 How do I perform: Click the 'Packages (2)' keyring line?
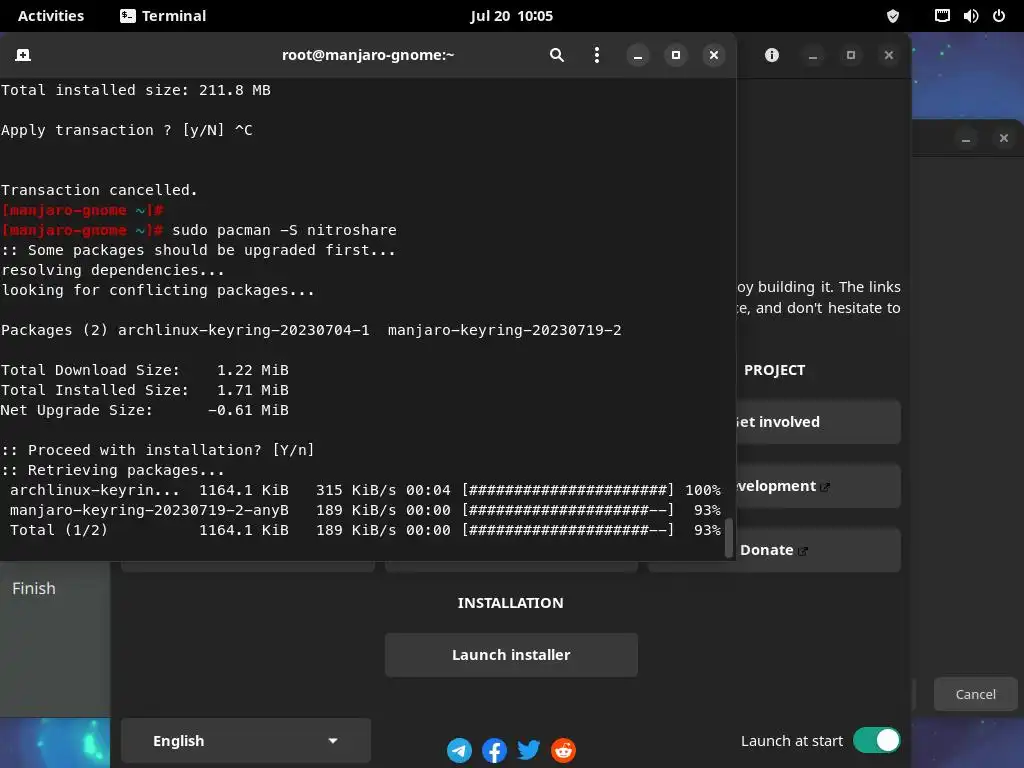pos(311,330)
